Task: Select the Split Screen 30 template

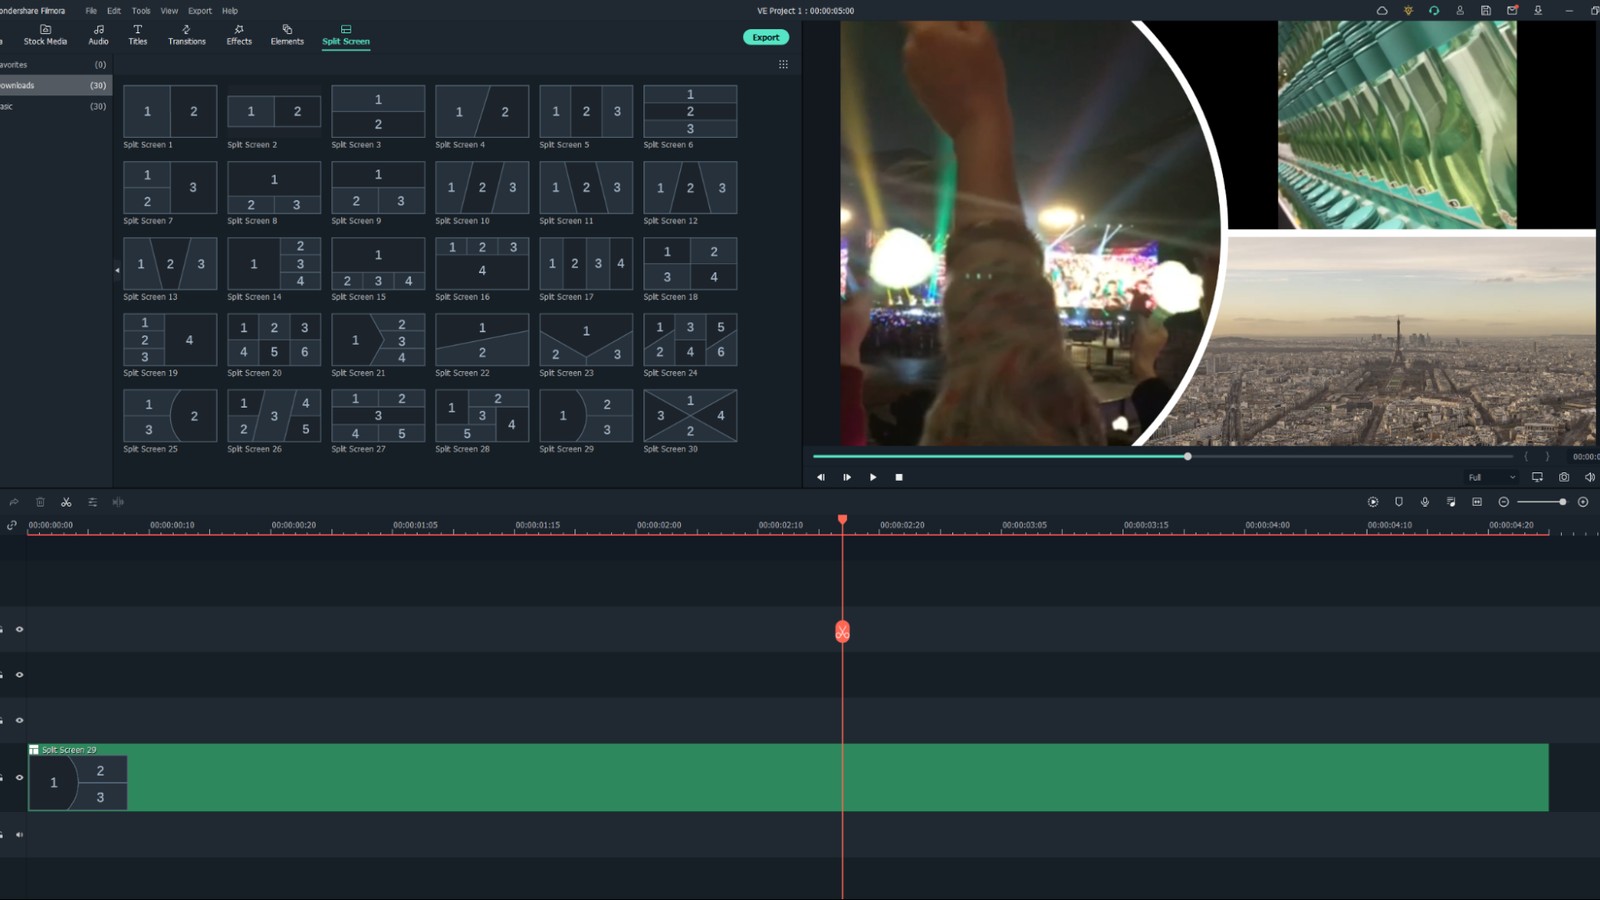Action: pyautogui.click(x=690, y=415)
